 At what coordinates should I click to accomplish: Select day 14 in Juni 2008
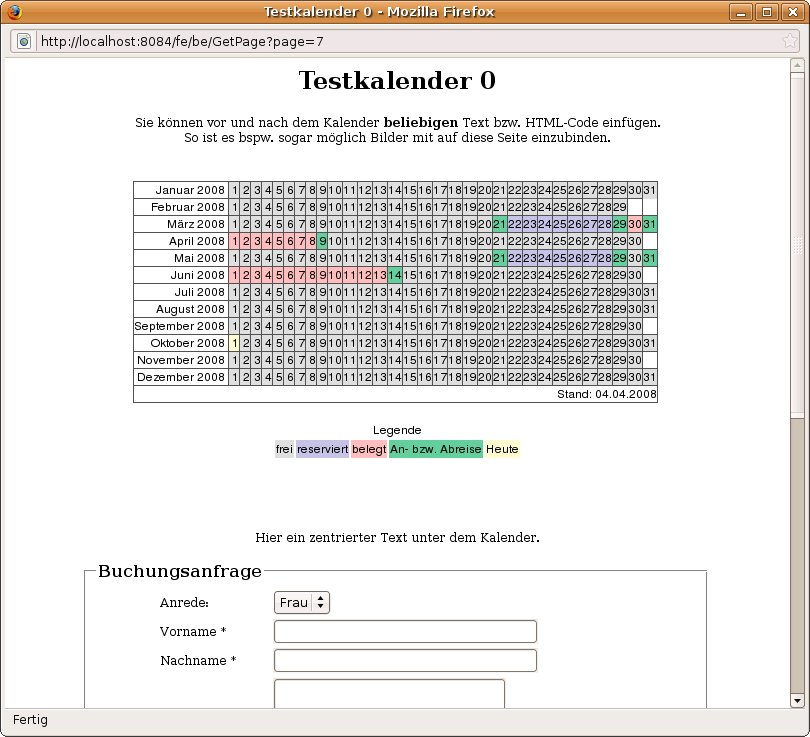tap(395, 275)
